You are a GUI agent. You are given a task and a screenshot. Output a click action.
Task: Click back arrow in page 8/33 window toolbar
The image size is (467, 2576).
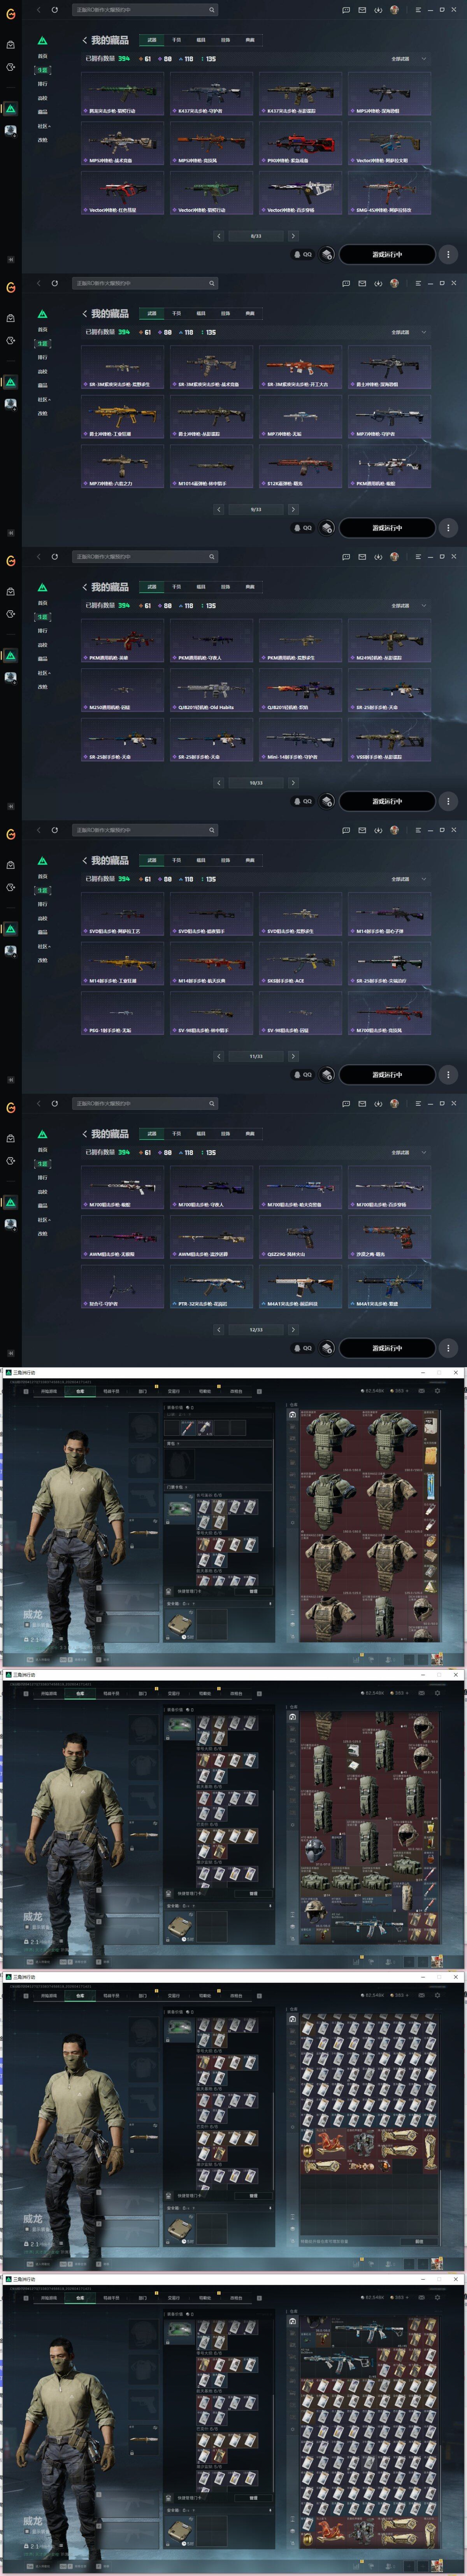point(39,10)
